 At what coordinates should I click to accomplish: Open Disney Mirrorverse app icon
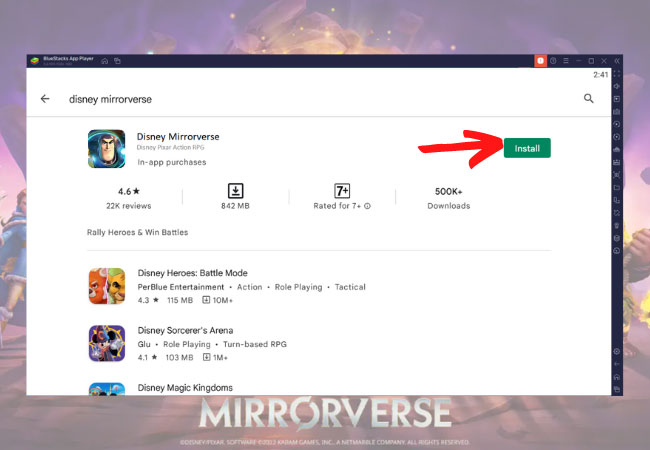(106, 148)
